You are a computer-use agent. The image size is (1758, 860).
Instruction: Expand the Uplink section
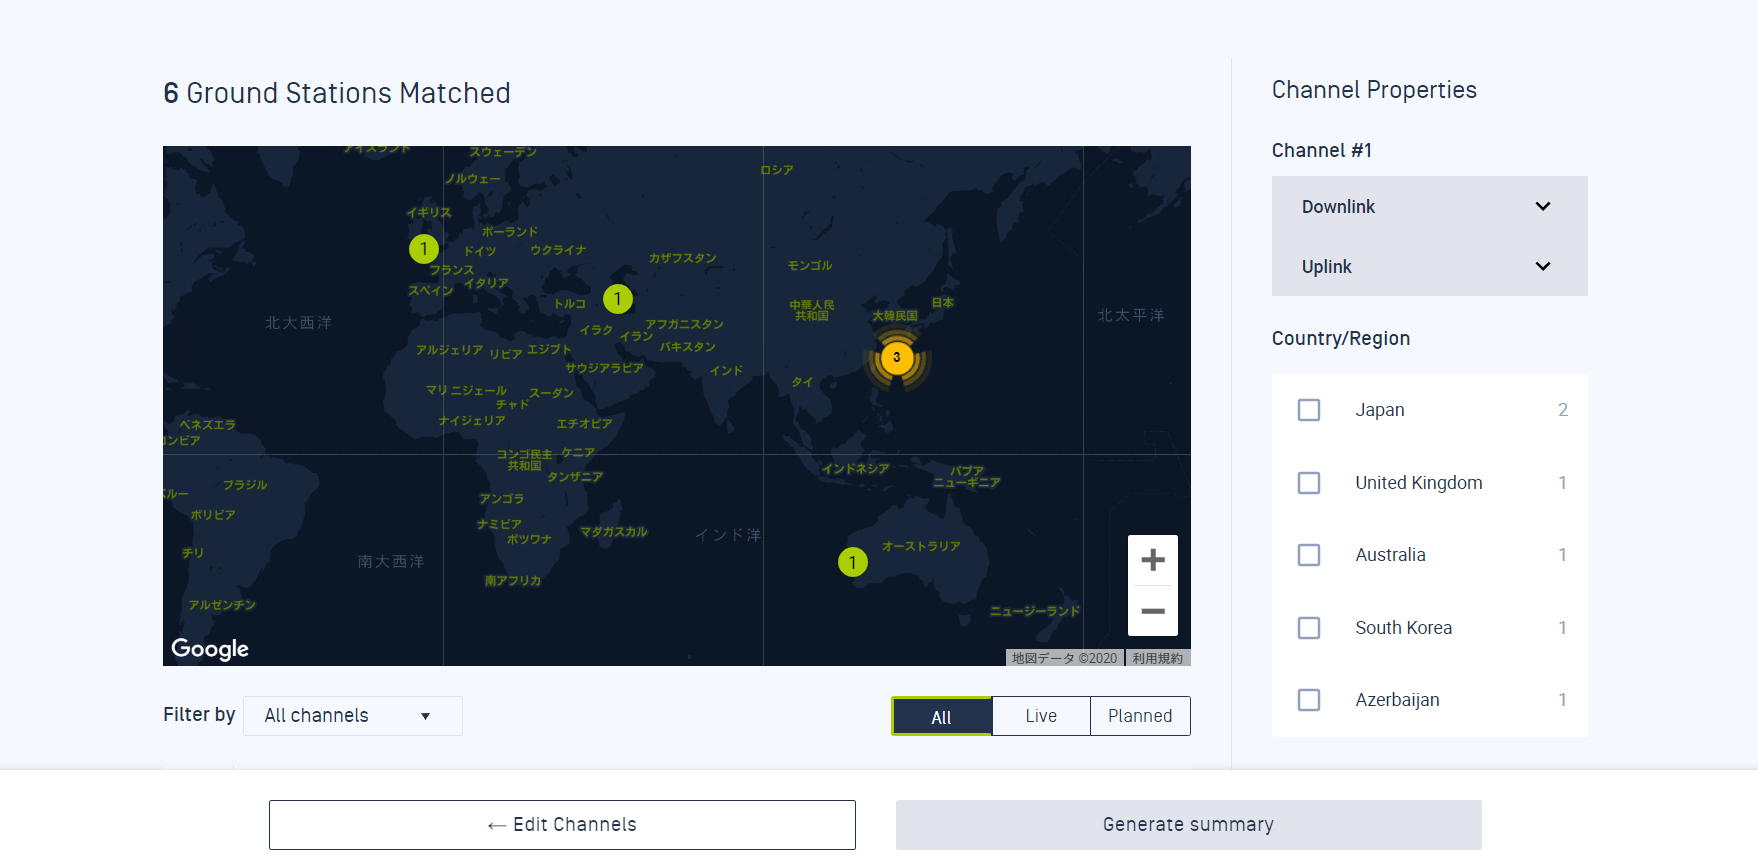click(1429, 266)
